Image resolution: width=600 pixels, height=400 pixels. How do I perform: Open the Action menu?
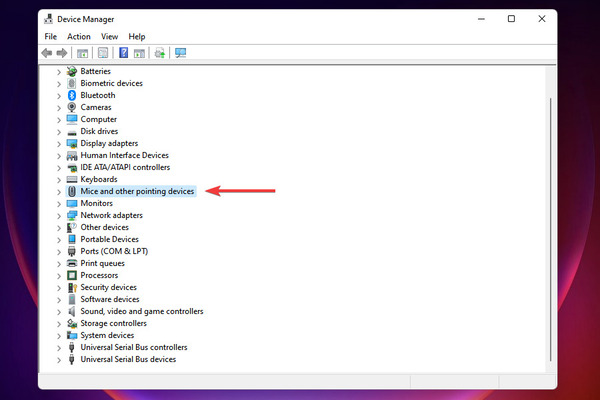pos(79,36)
